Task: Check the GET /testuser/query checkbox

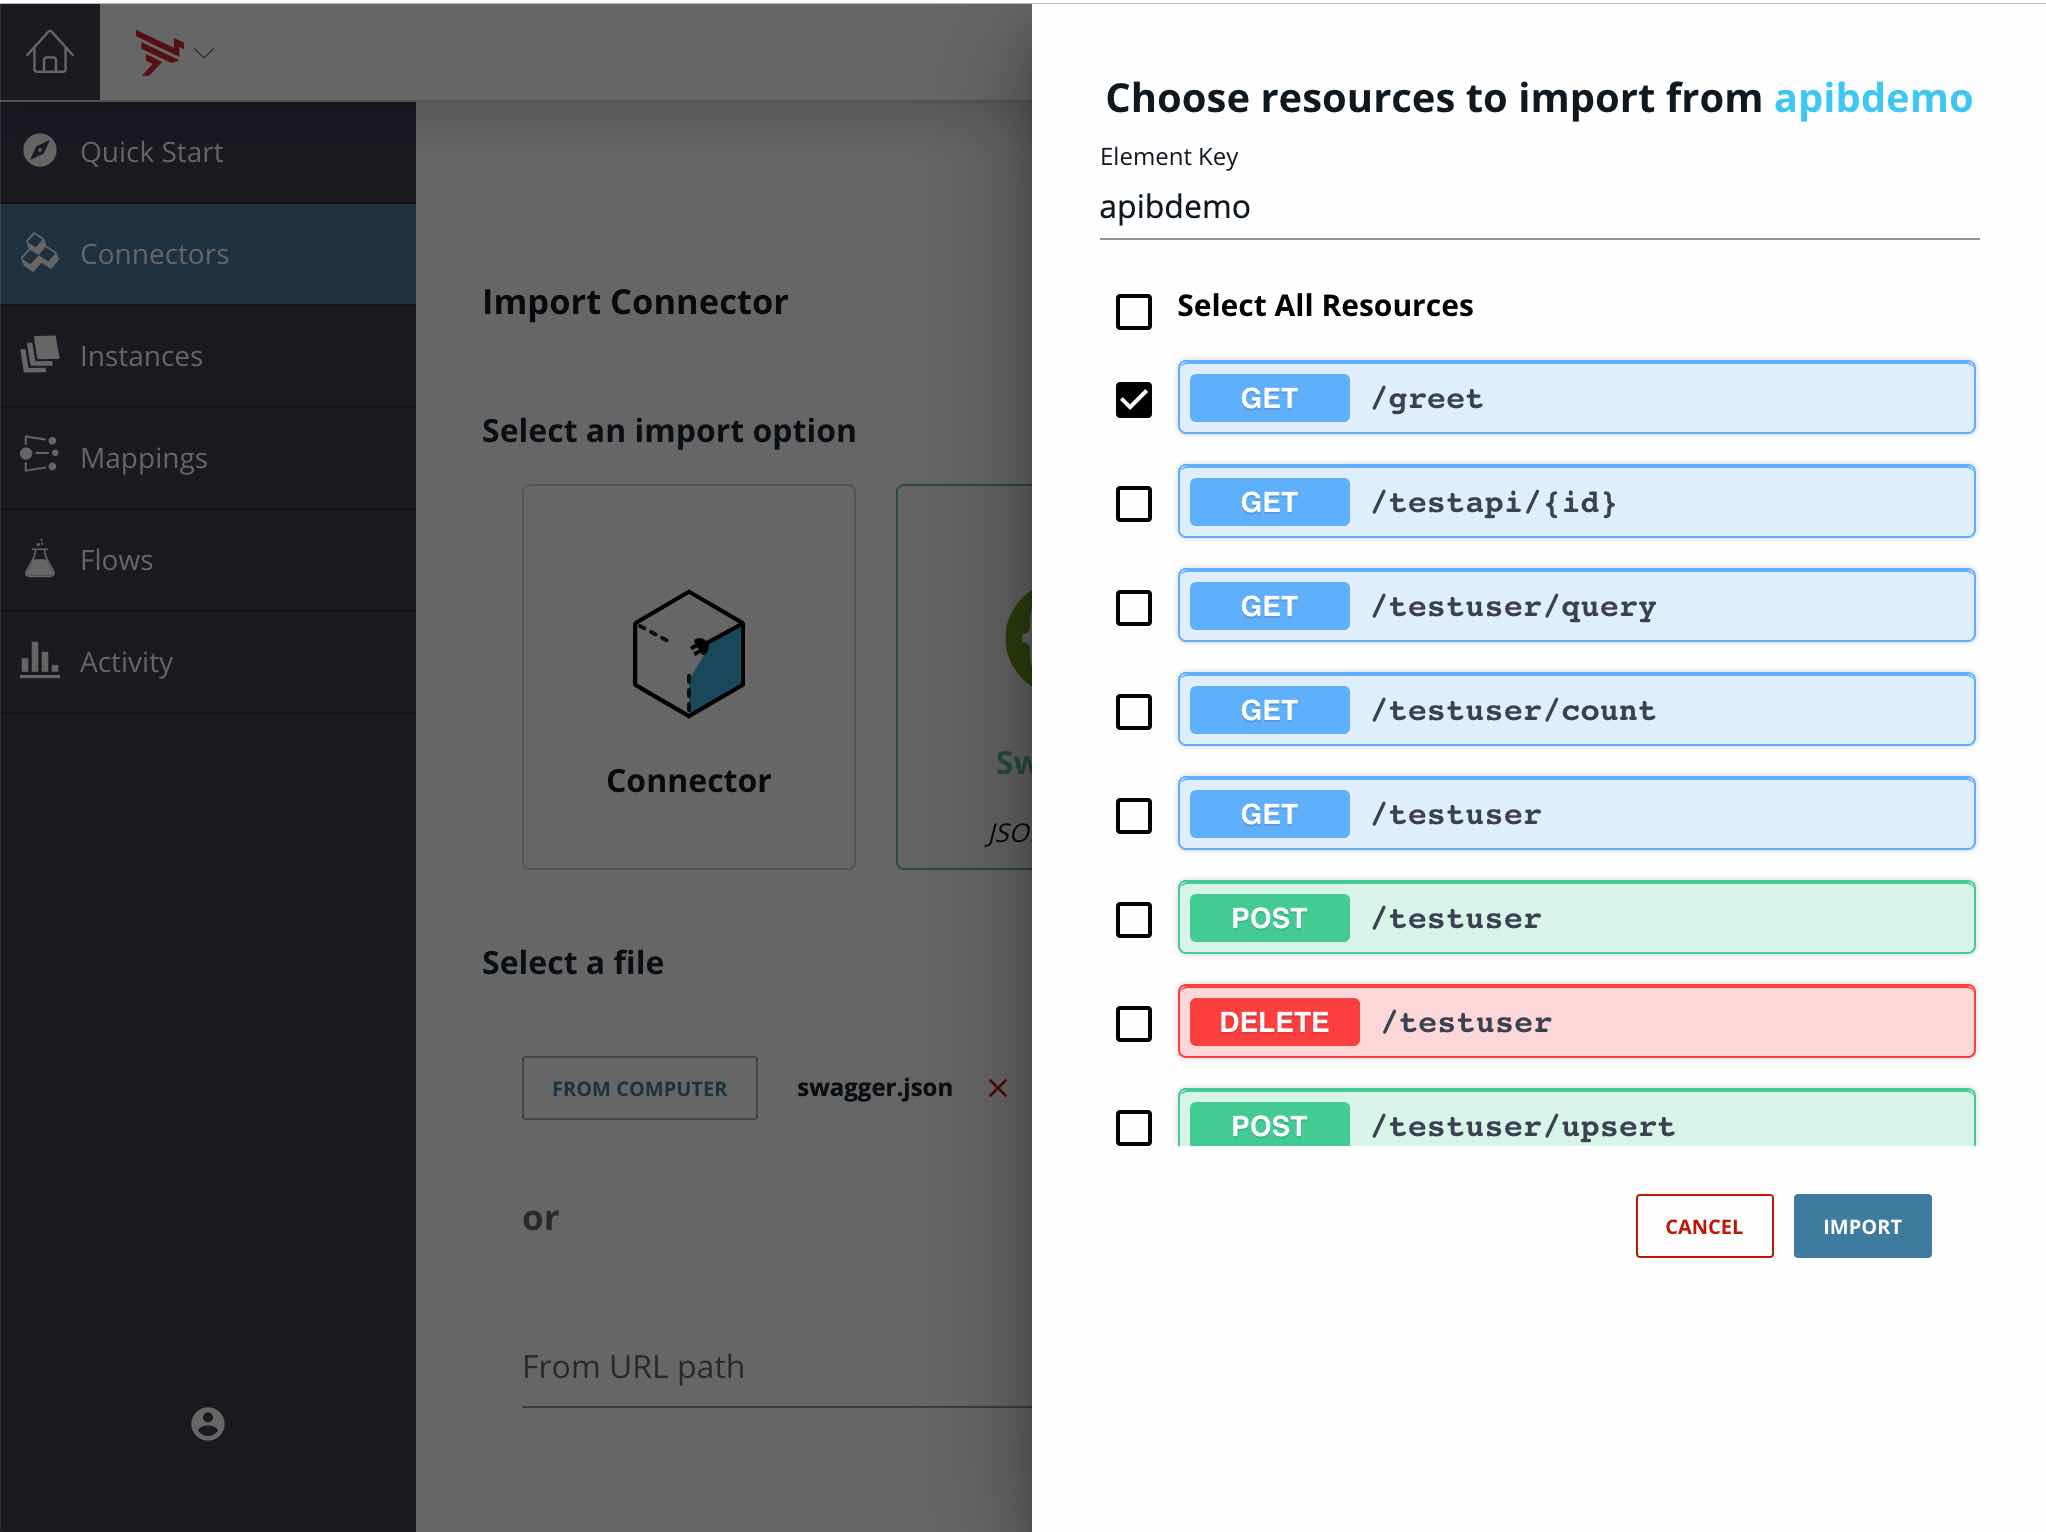Action: tap(1134, 607)
